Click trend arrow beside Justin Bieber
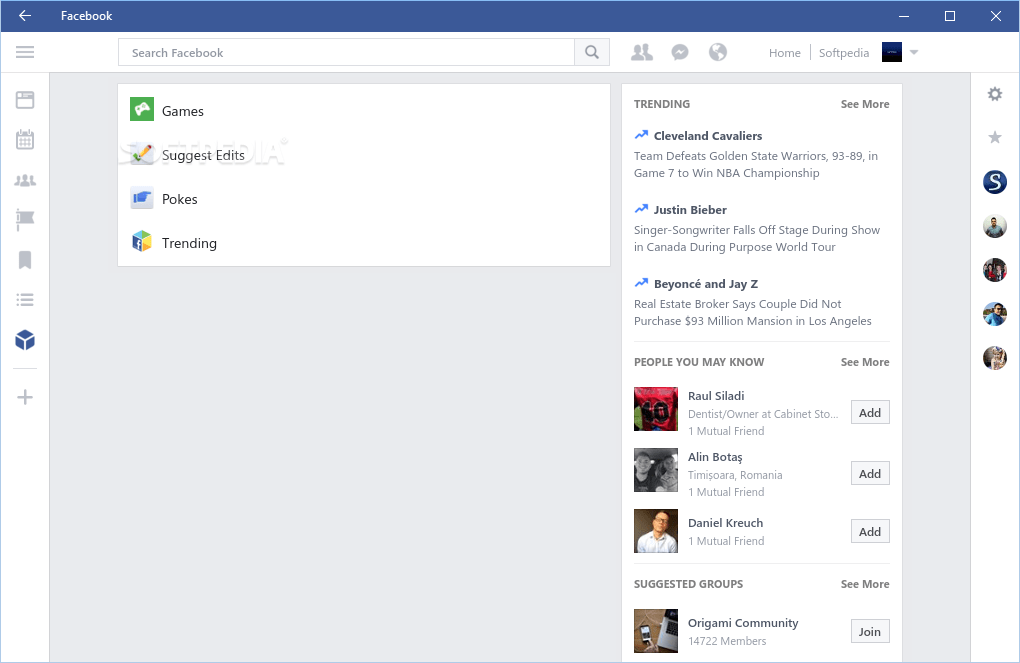This screenshot has height=663, width=1020. pyautogui.click(x=641, y=209)
